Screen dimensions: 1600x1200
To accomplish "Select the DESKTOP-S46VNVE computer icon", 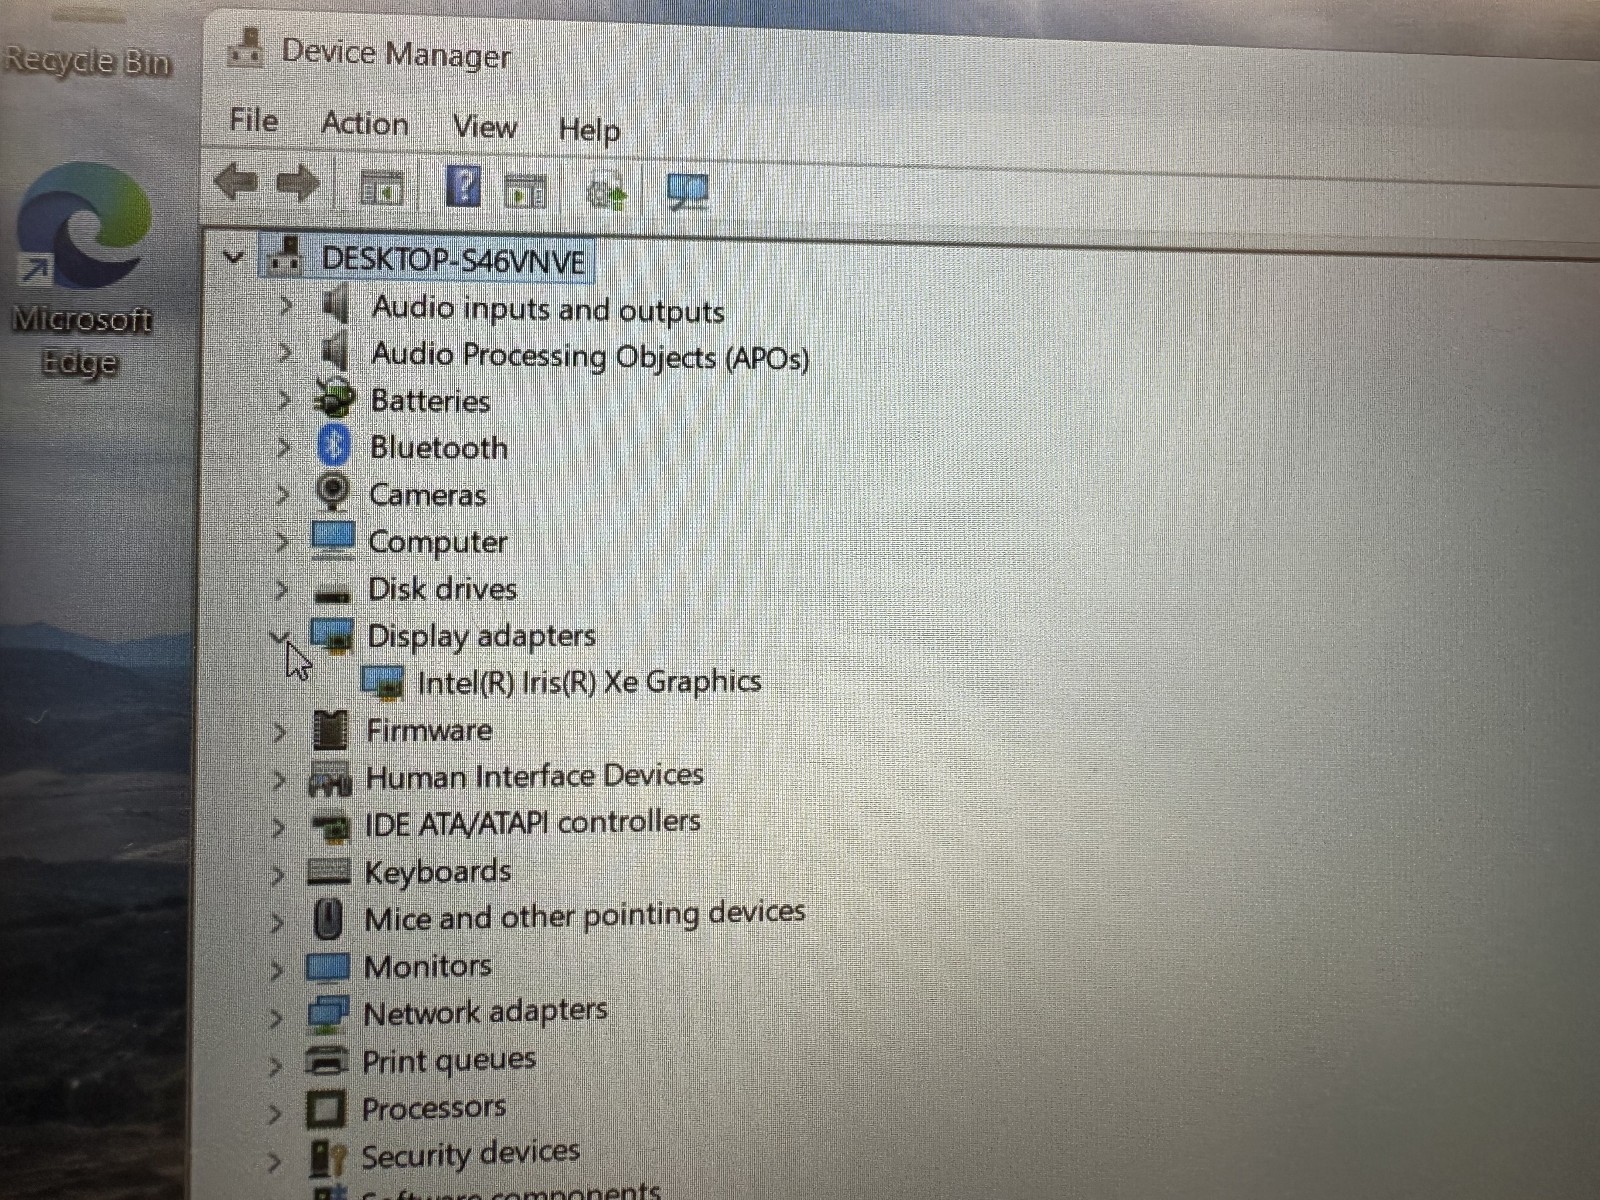I will 286,255.
